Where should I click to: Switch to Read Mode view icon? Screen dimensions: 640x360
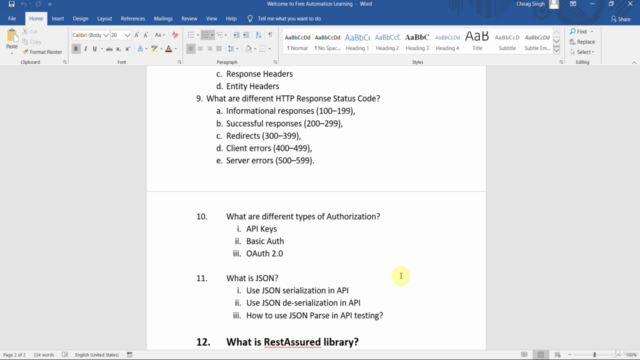tap(524, 355)
